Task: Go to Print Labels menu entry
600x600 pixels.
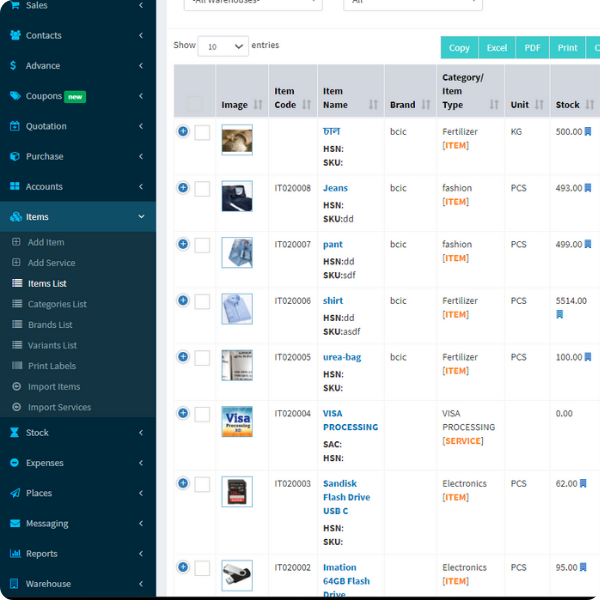Action: [x=53, y=366]
